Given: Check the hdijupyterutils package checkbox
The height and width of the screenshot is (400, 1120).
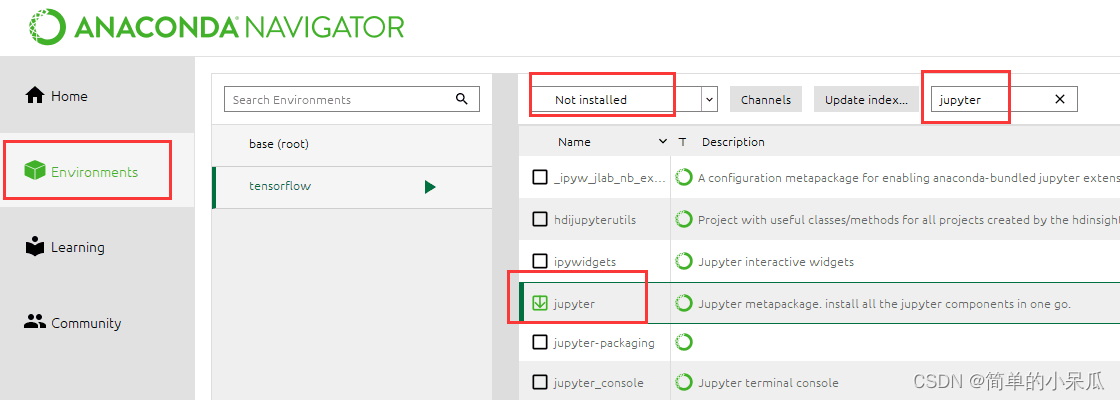Looking at the screenshot, I should pos(540,219).
